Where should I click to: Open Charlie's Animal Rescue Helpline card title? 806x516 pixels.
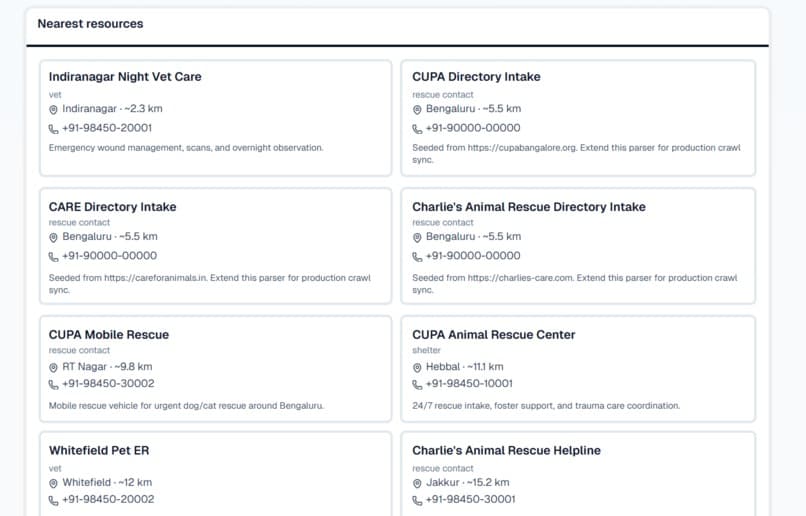pyautogui.click(x=506, y=450)
